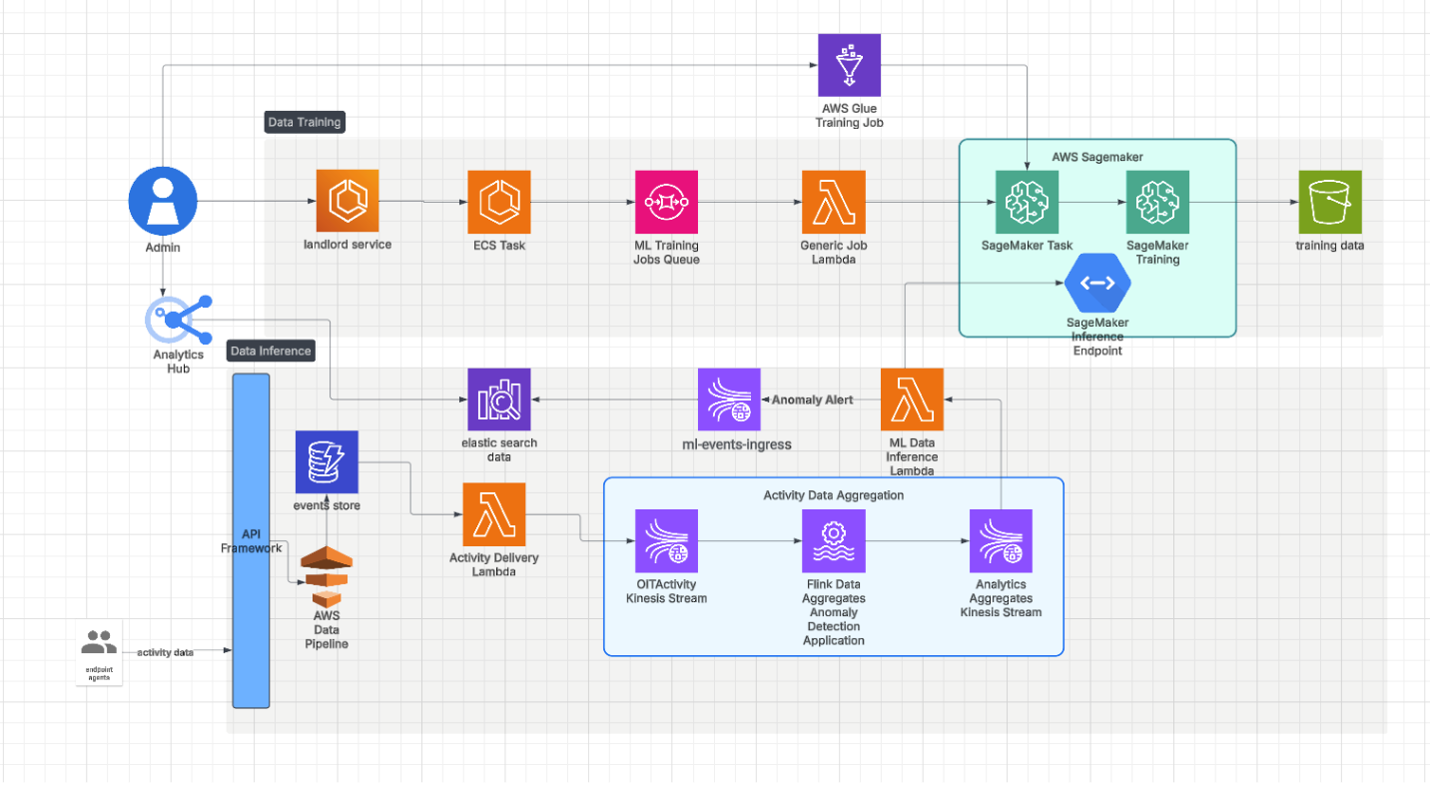Click the SageMaker Training icon

(x=1157, y=200)
